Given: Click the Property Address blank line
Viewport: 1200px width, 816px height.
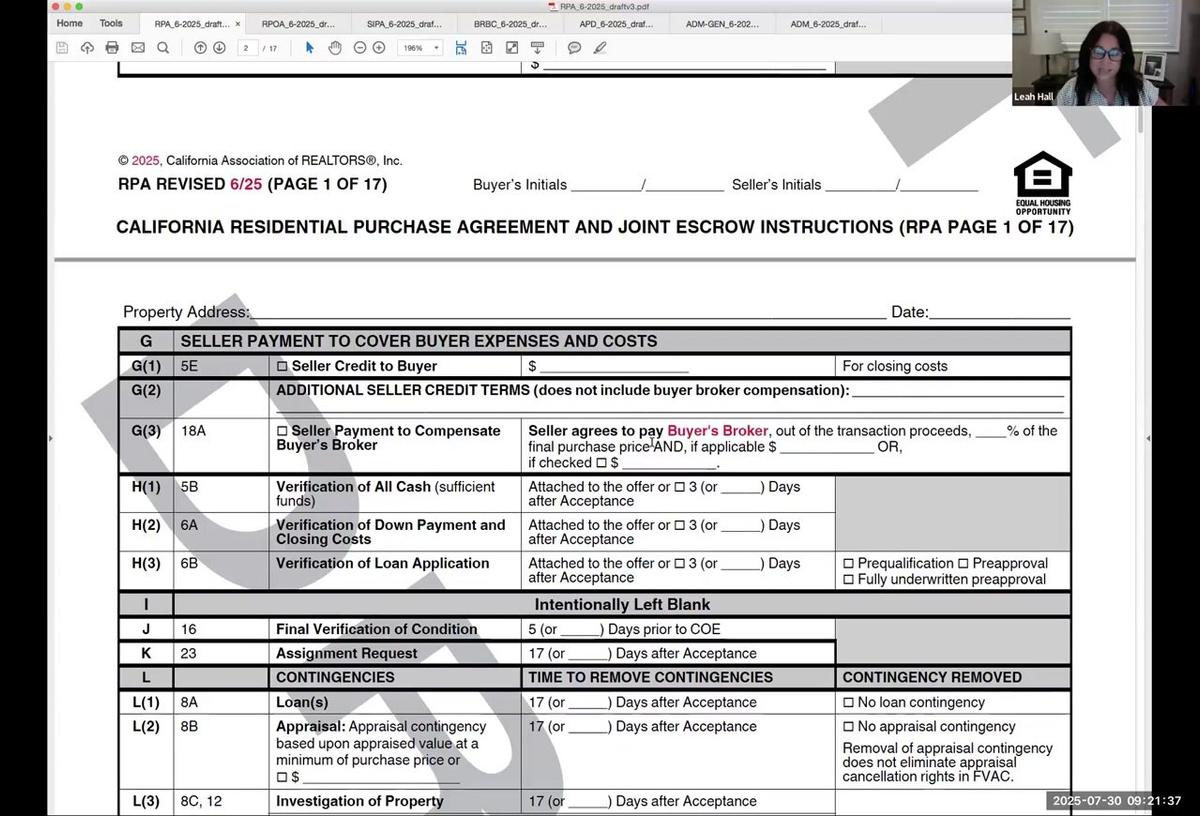Looking at the screenshot, I should coord(568,312).
